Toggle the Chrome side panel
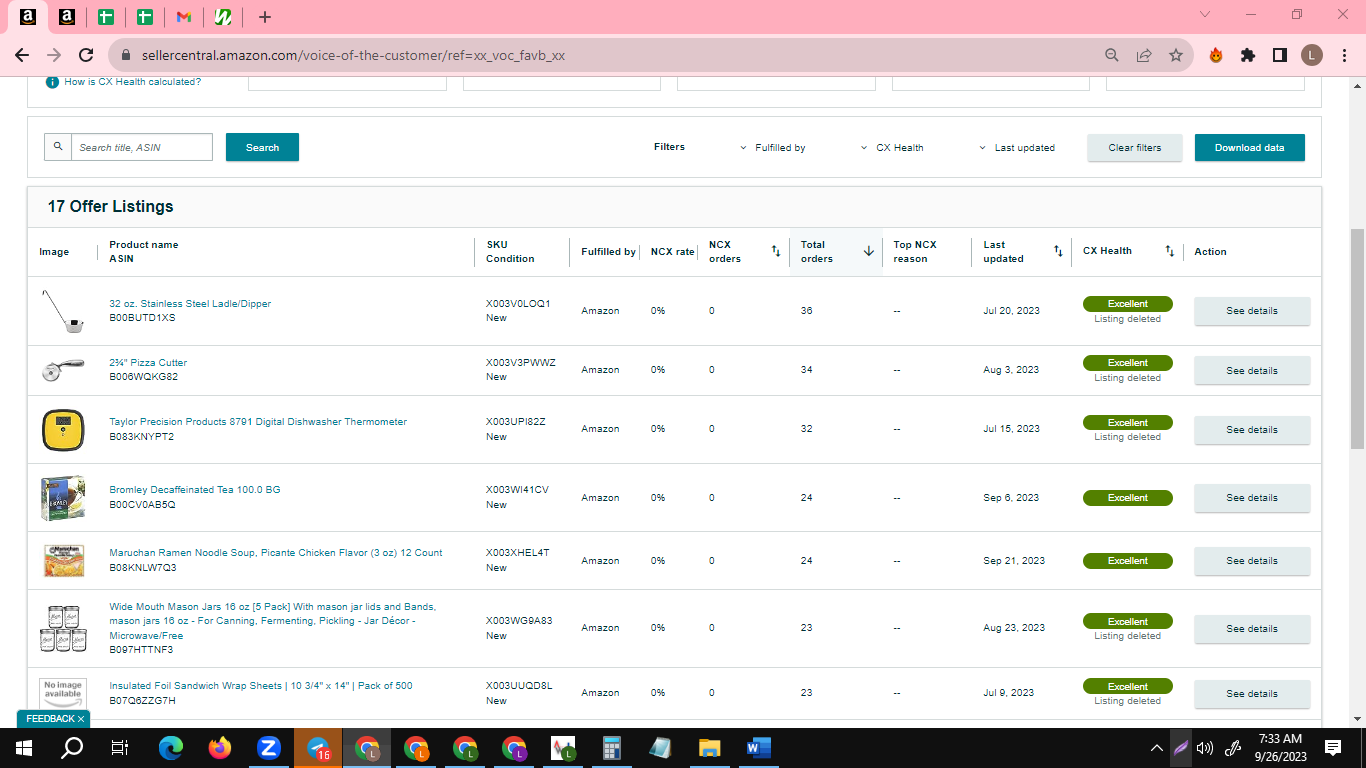The height and width of the screenshot is (768, 1366). click(1279, 55)
